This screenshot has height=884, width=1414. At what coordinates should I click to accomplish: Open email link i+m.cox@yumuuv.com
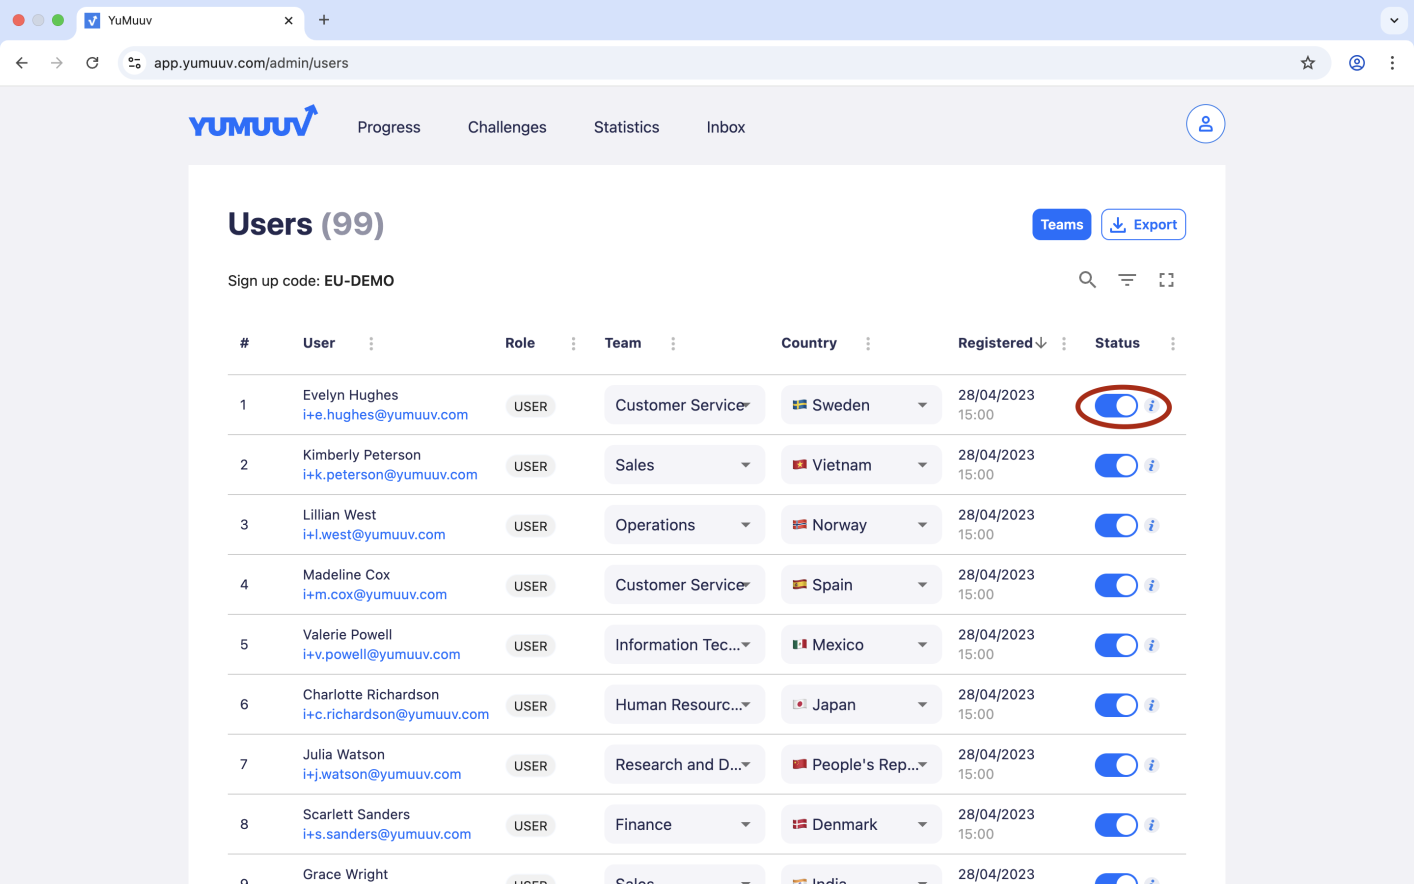pos(375,595)
